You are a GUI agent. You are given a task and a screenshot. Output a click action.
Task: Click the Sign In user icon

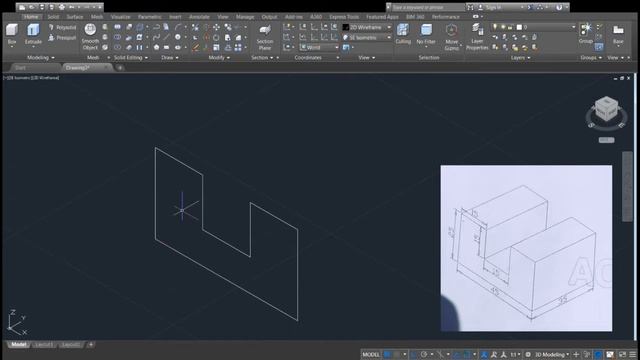click(480, 7)
